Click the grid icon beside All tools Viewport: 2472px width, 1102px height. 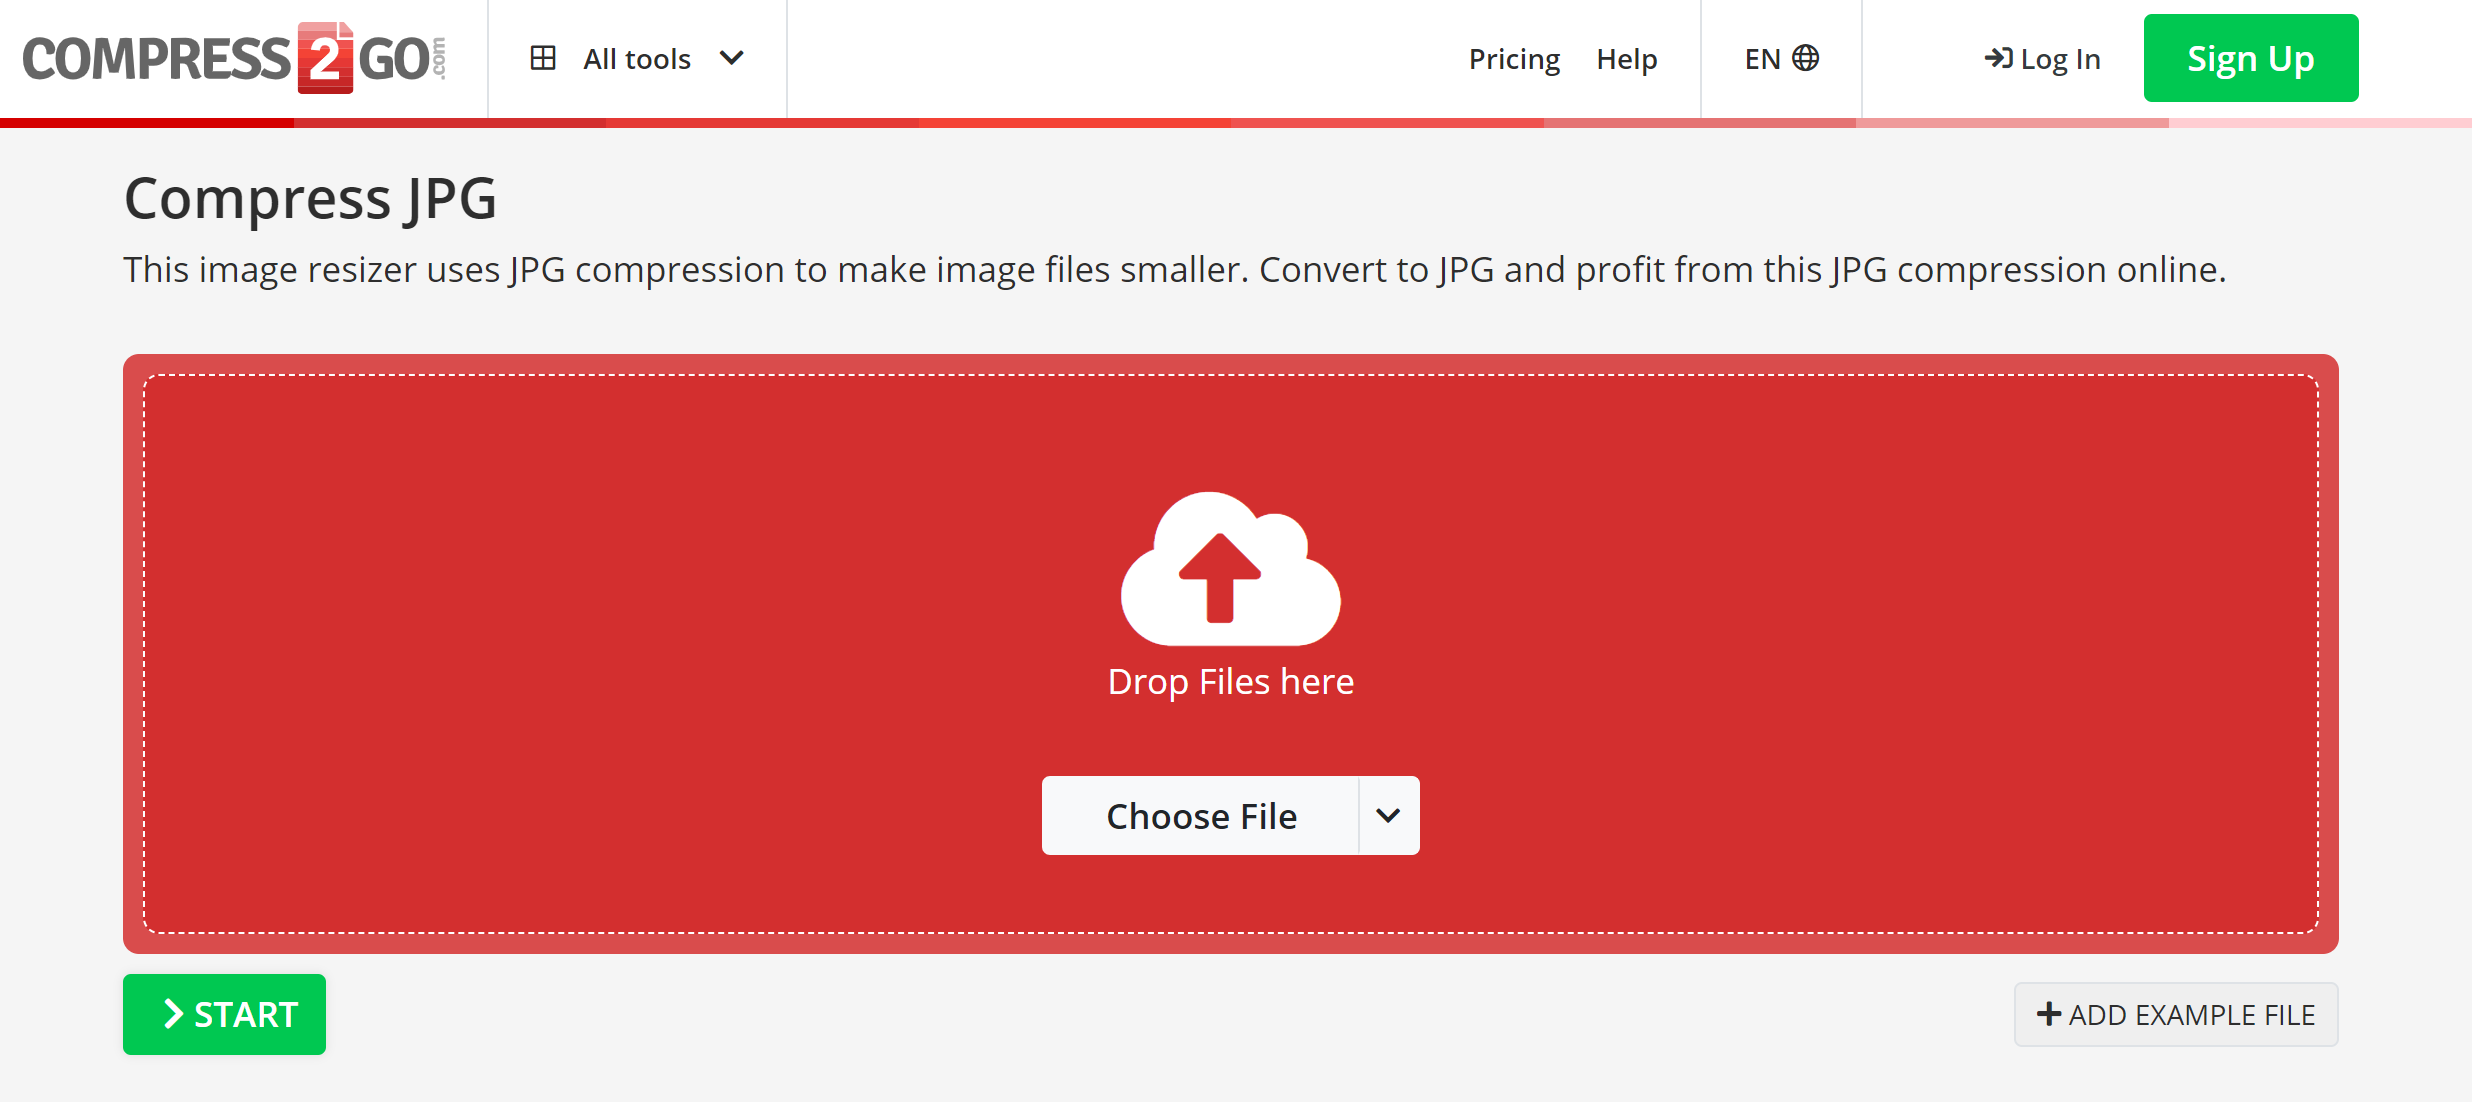pos(543,58)
